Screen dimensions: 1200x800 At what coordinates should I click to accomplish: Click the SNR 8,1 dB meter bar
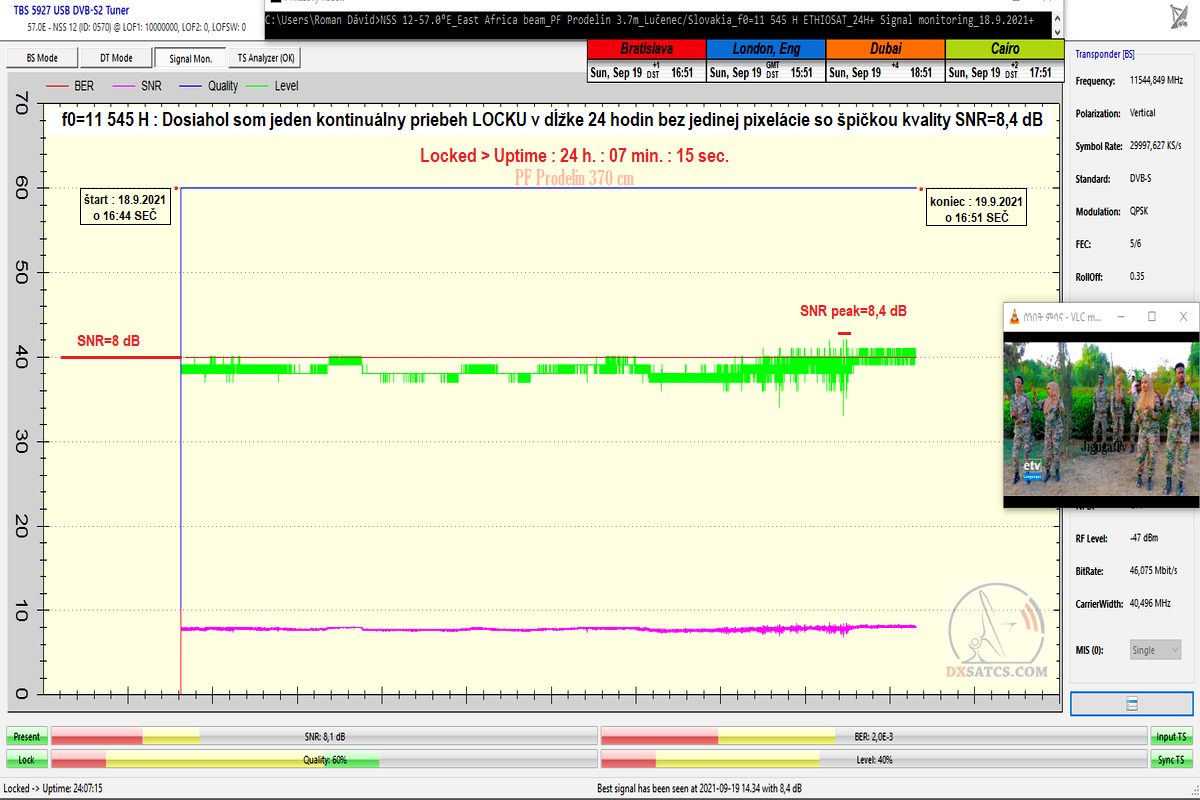click(324, 737)
